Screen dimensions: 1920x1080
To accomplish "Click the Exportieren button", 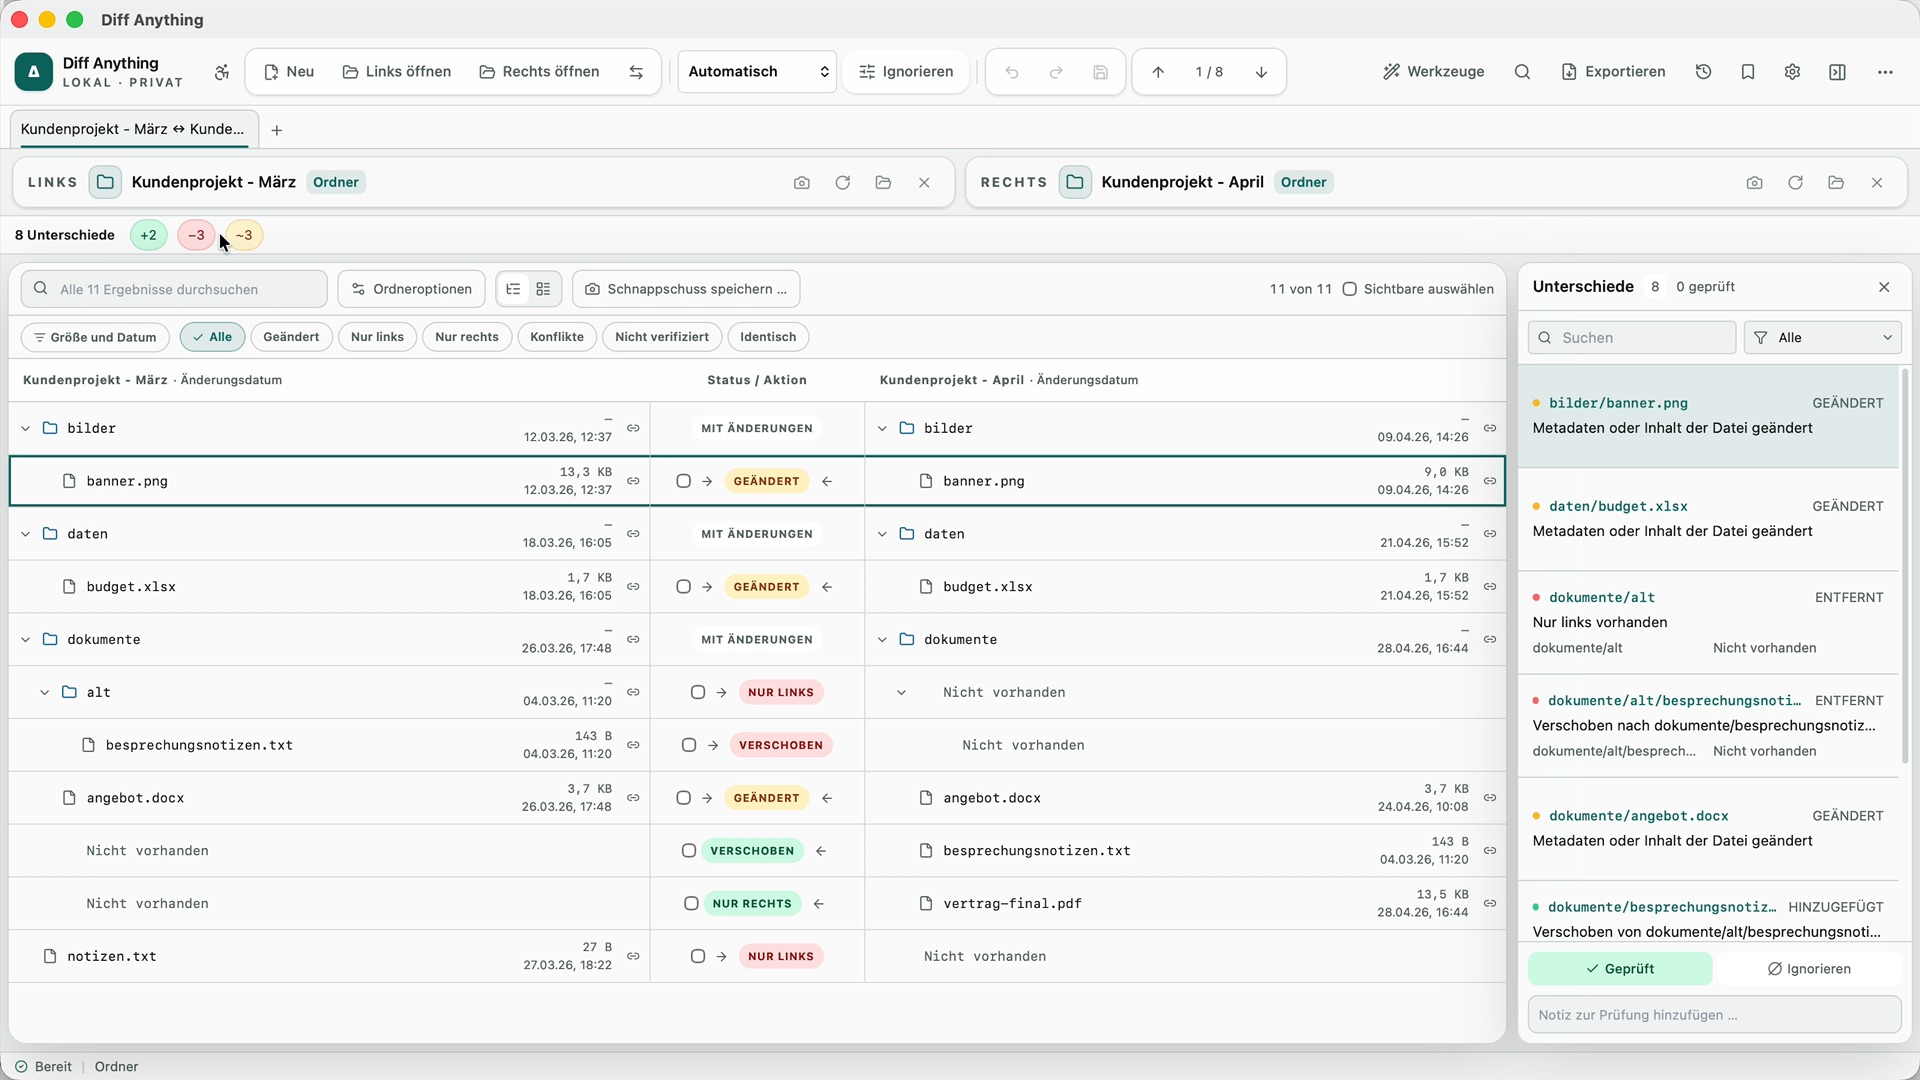I will pos(1613,72).
